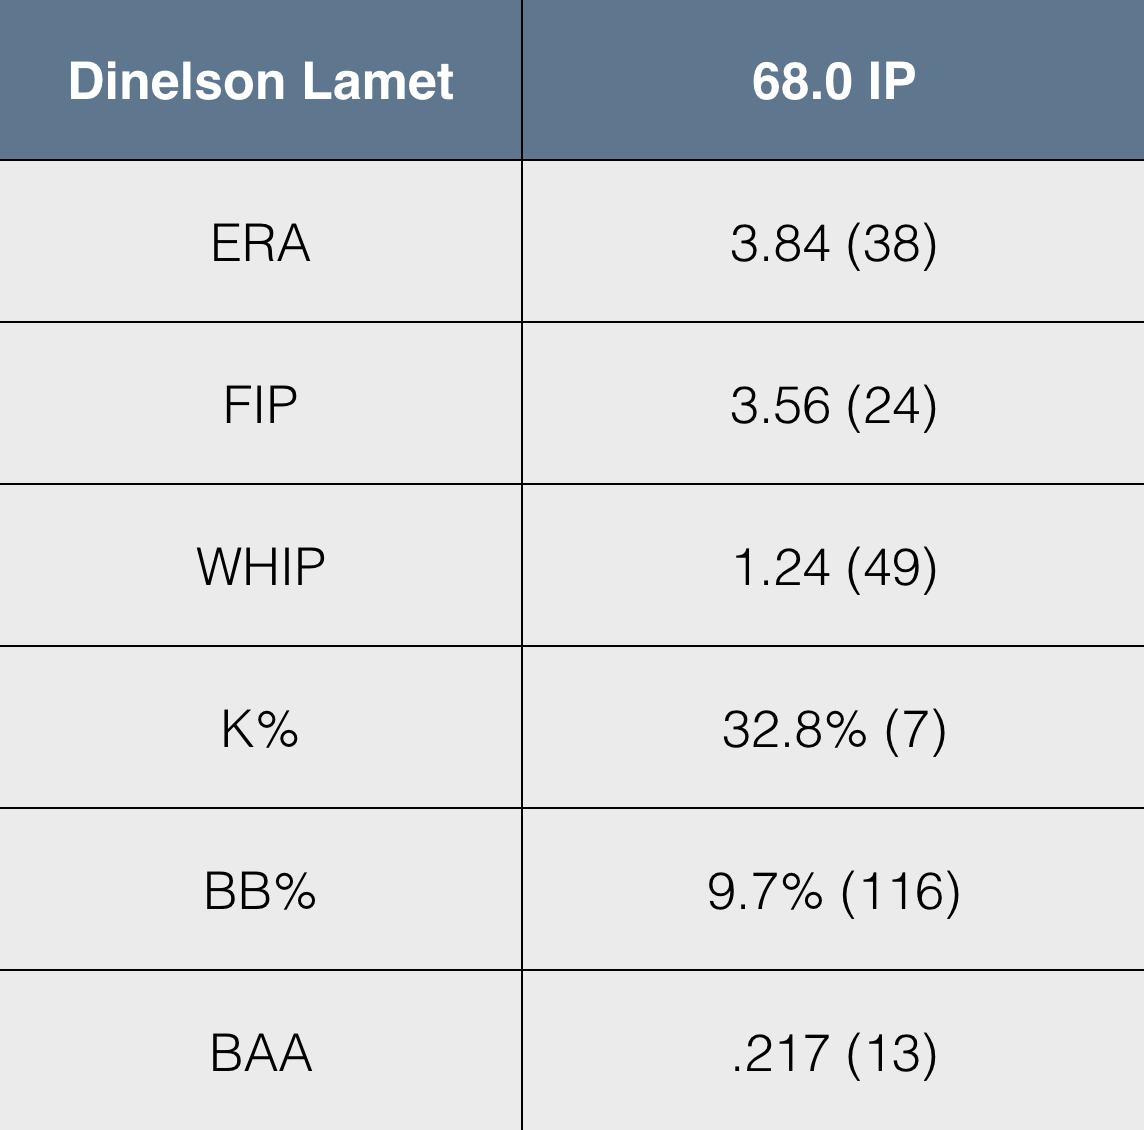
Task: Click the ERA row label
Action: (x=260, y=243)
